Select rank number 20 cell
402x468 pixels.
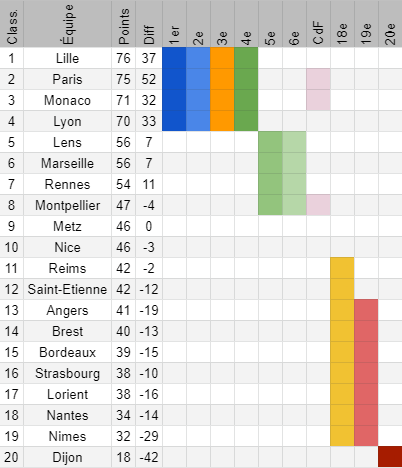(x=12, y=457)
